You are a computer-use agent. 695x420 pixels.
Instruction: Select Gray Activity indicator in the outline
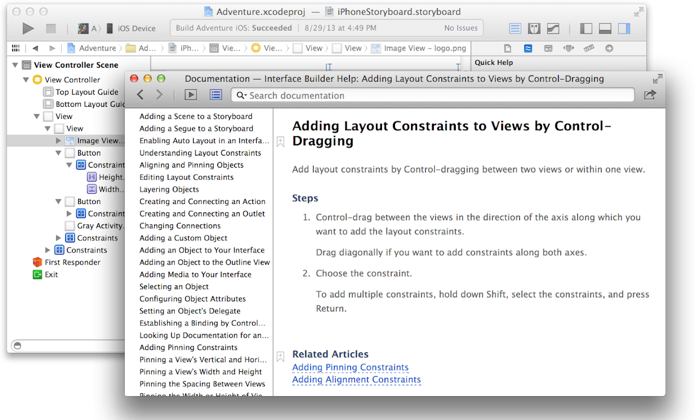pyautogui.click(x=95, y=226)
